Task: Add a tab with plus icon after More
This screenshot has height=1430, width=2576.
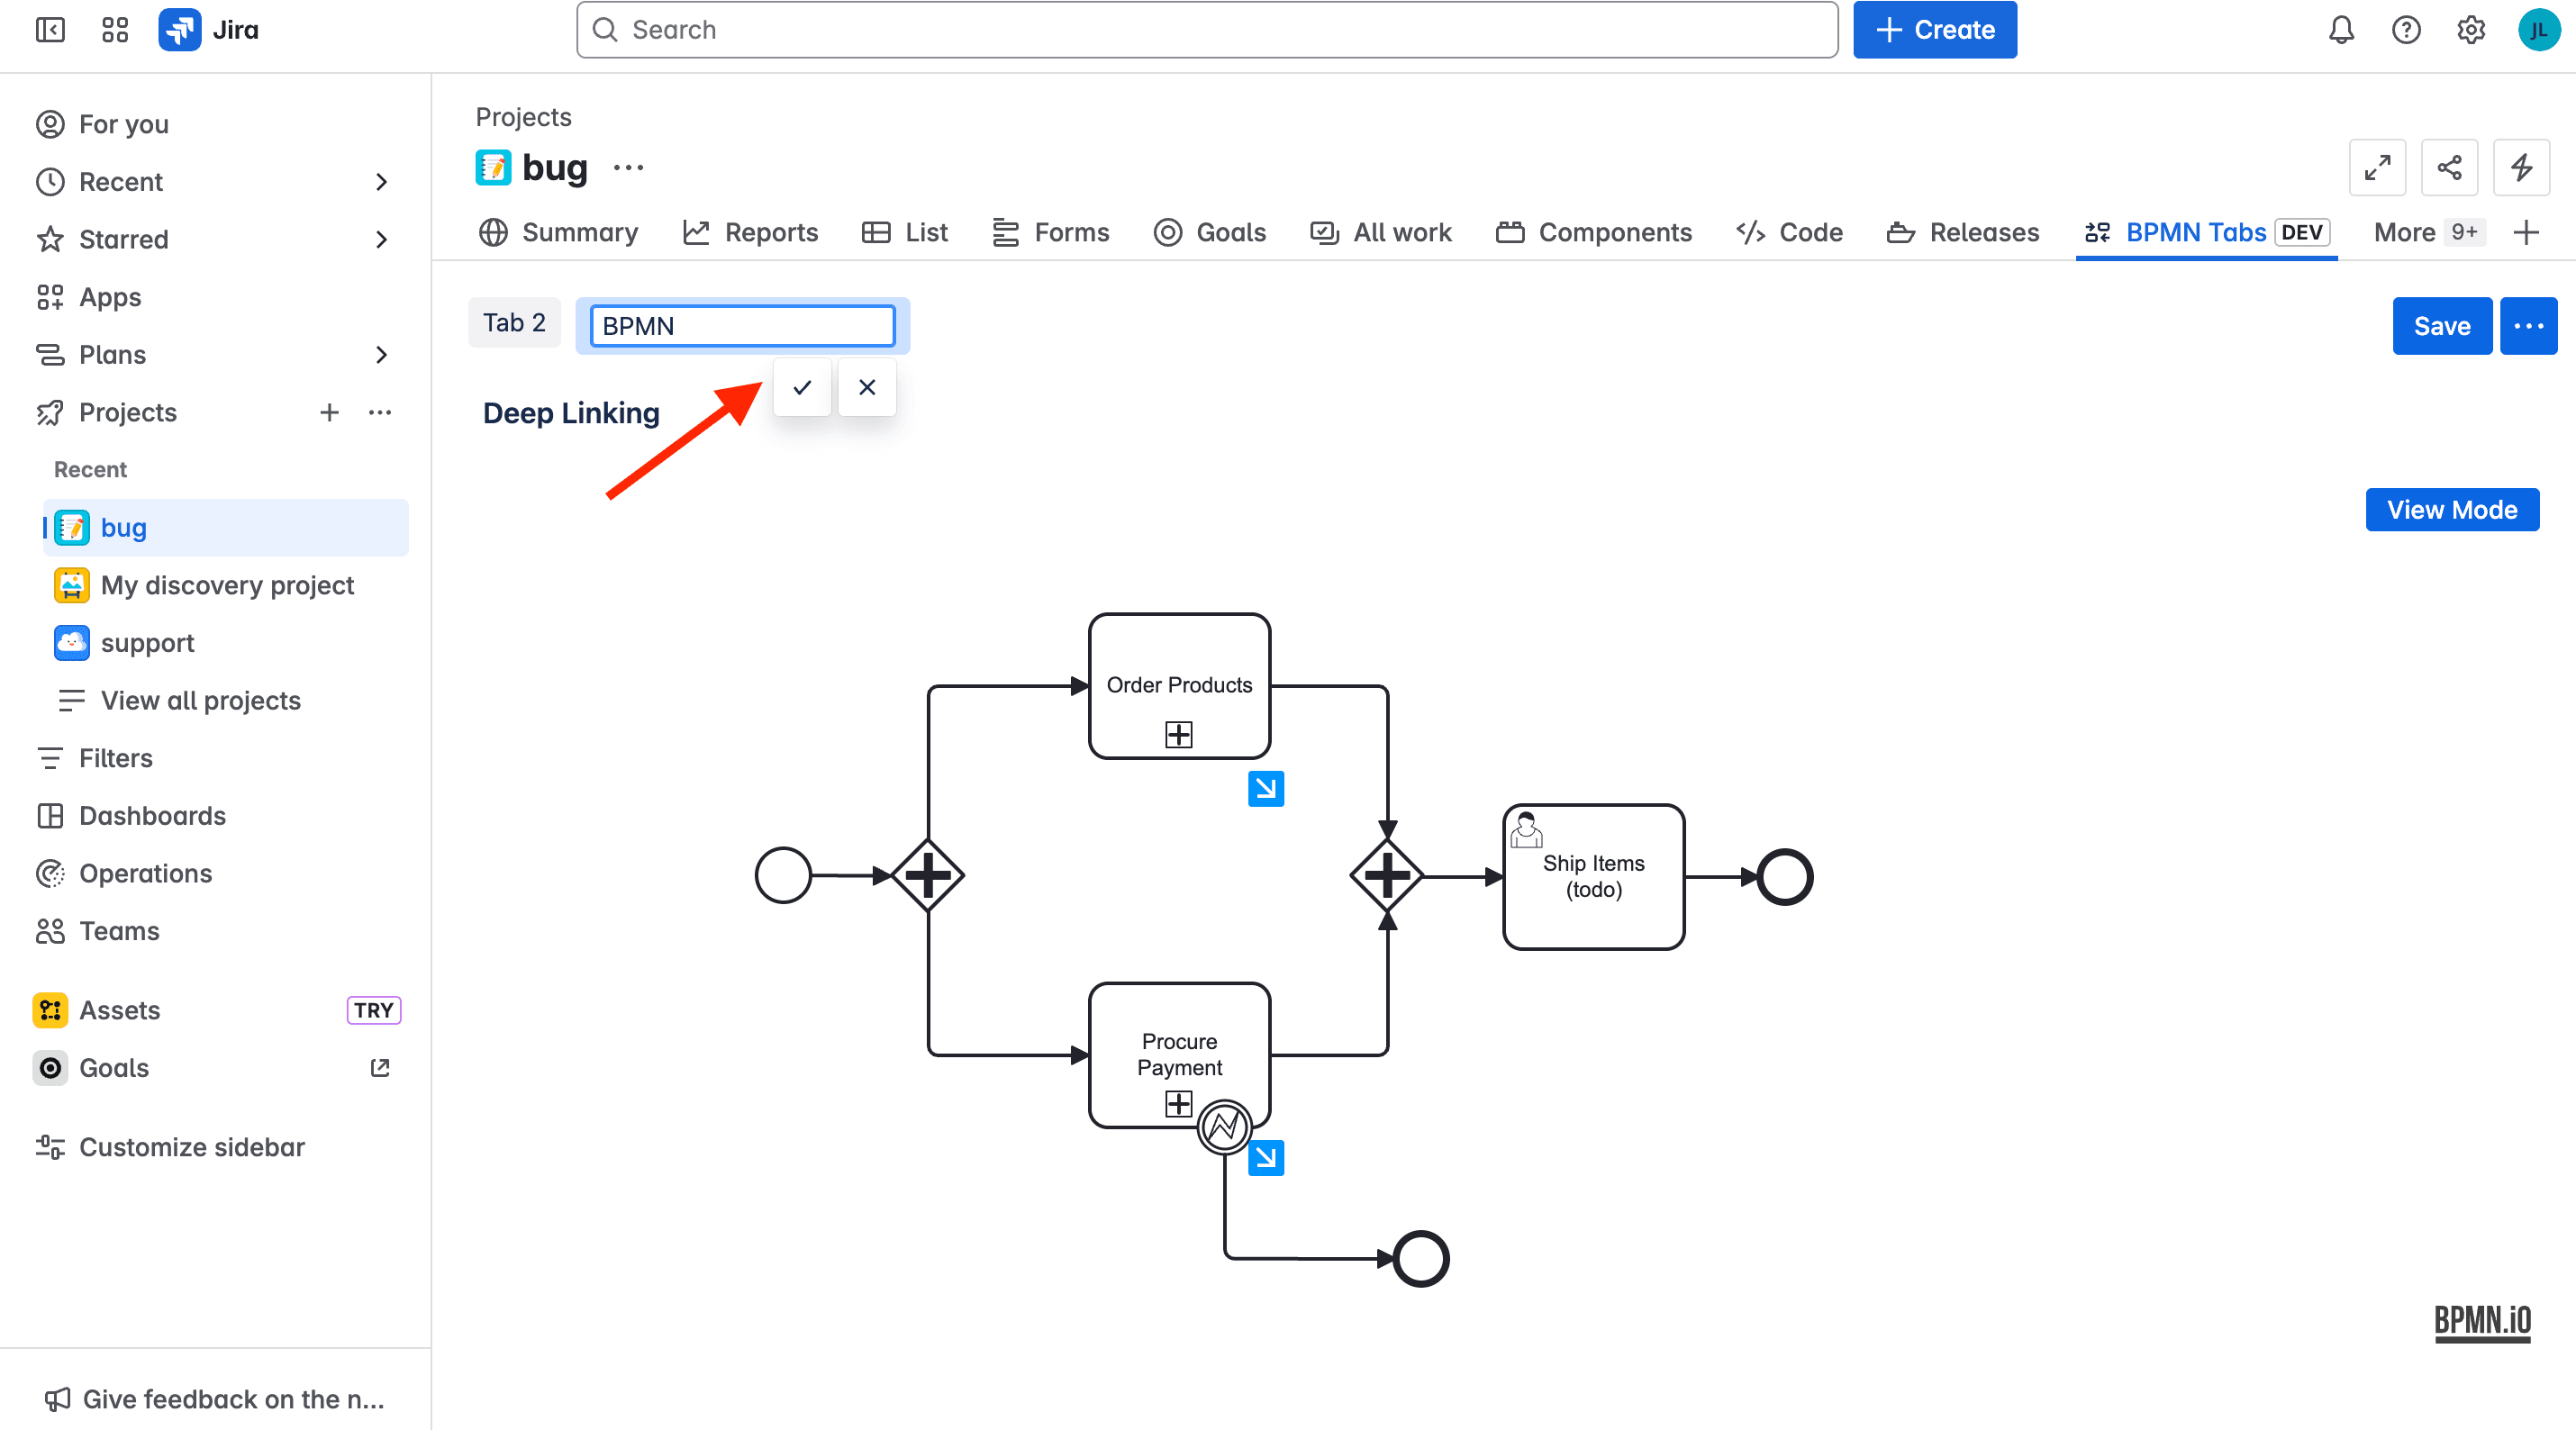Action: coord(2526,233)
